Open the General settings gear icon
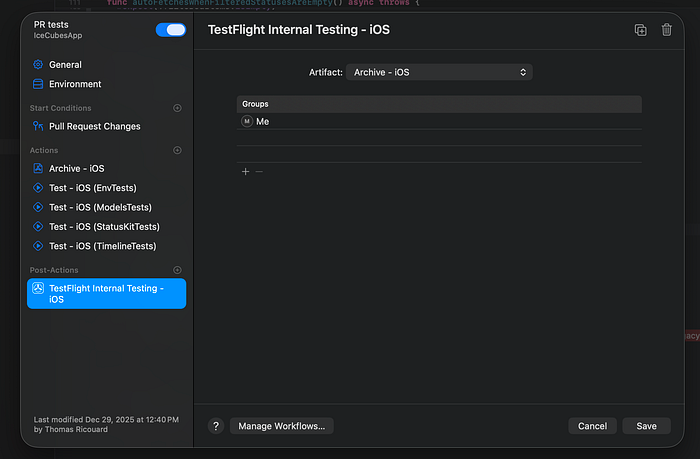 (38, 64)
